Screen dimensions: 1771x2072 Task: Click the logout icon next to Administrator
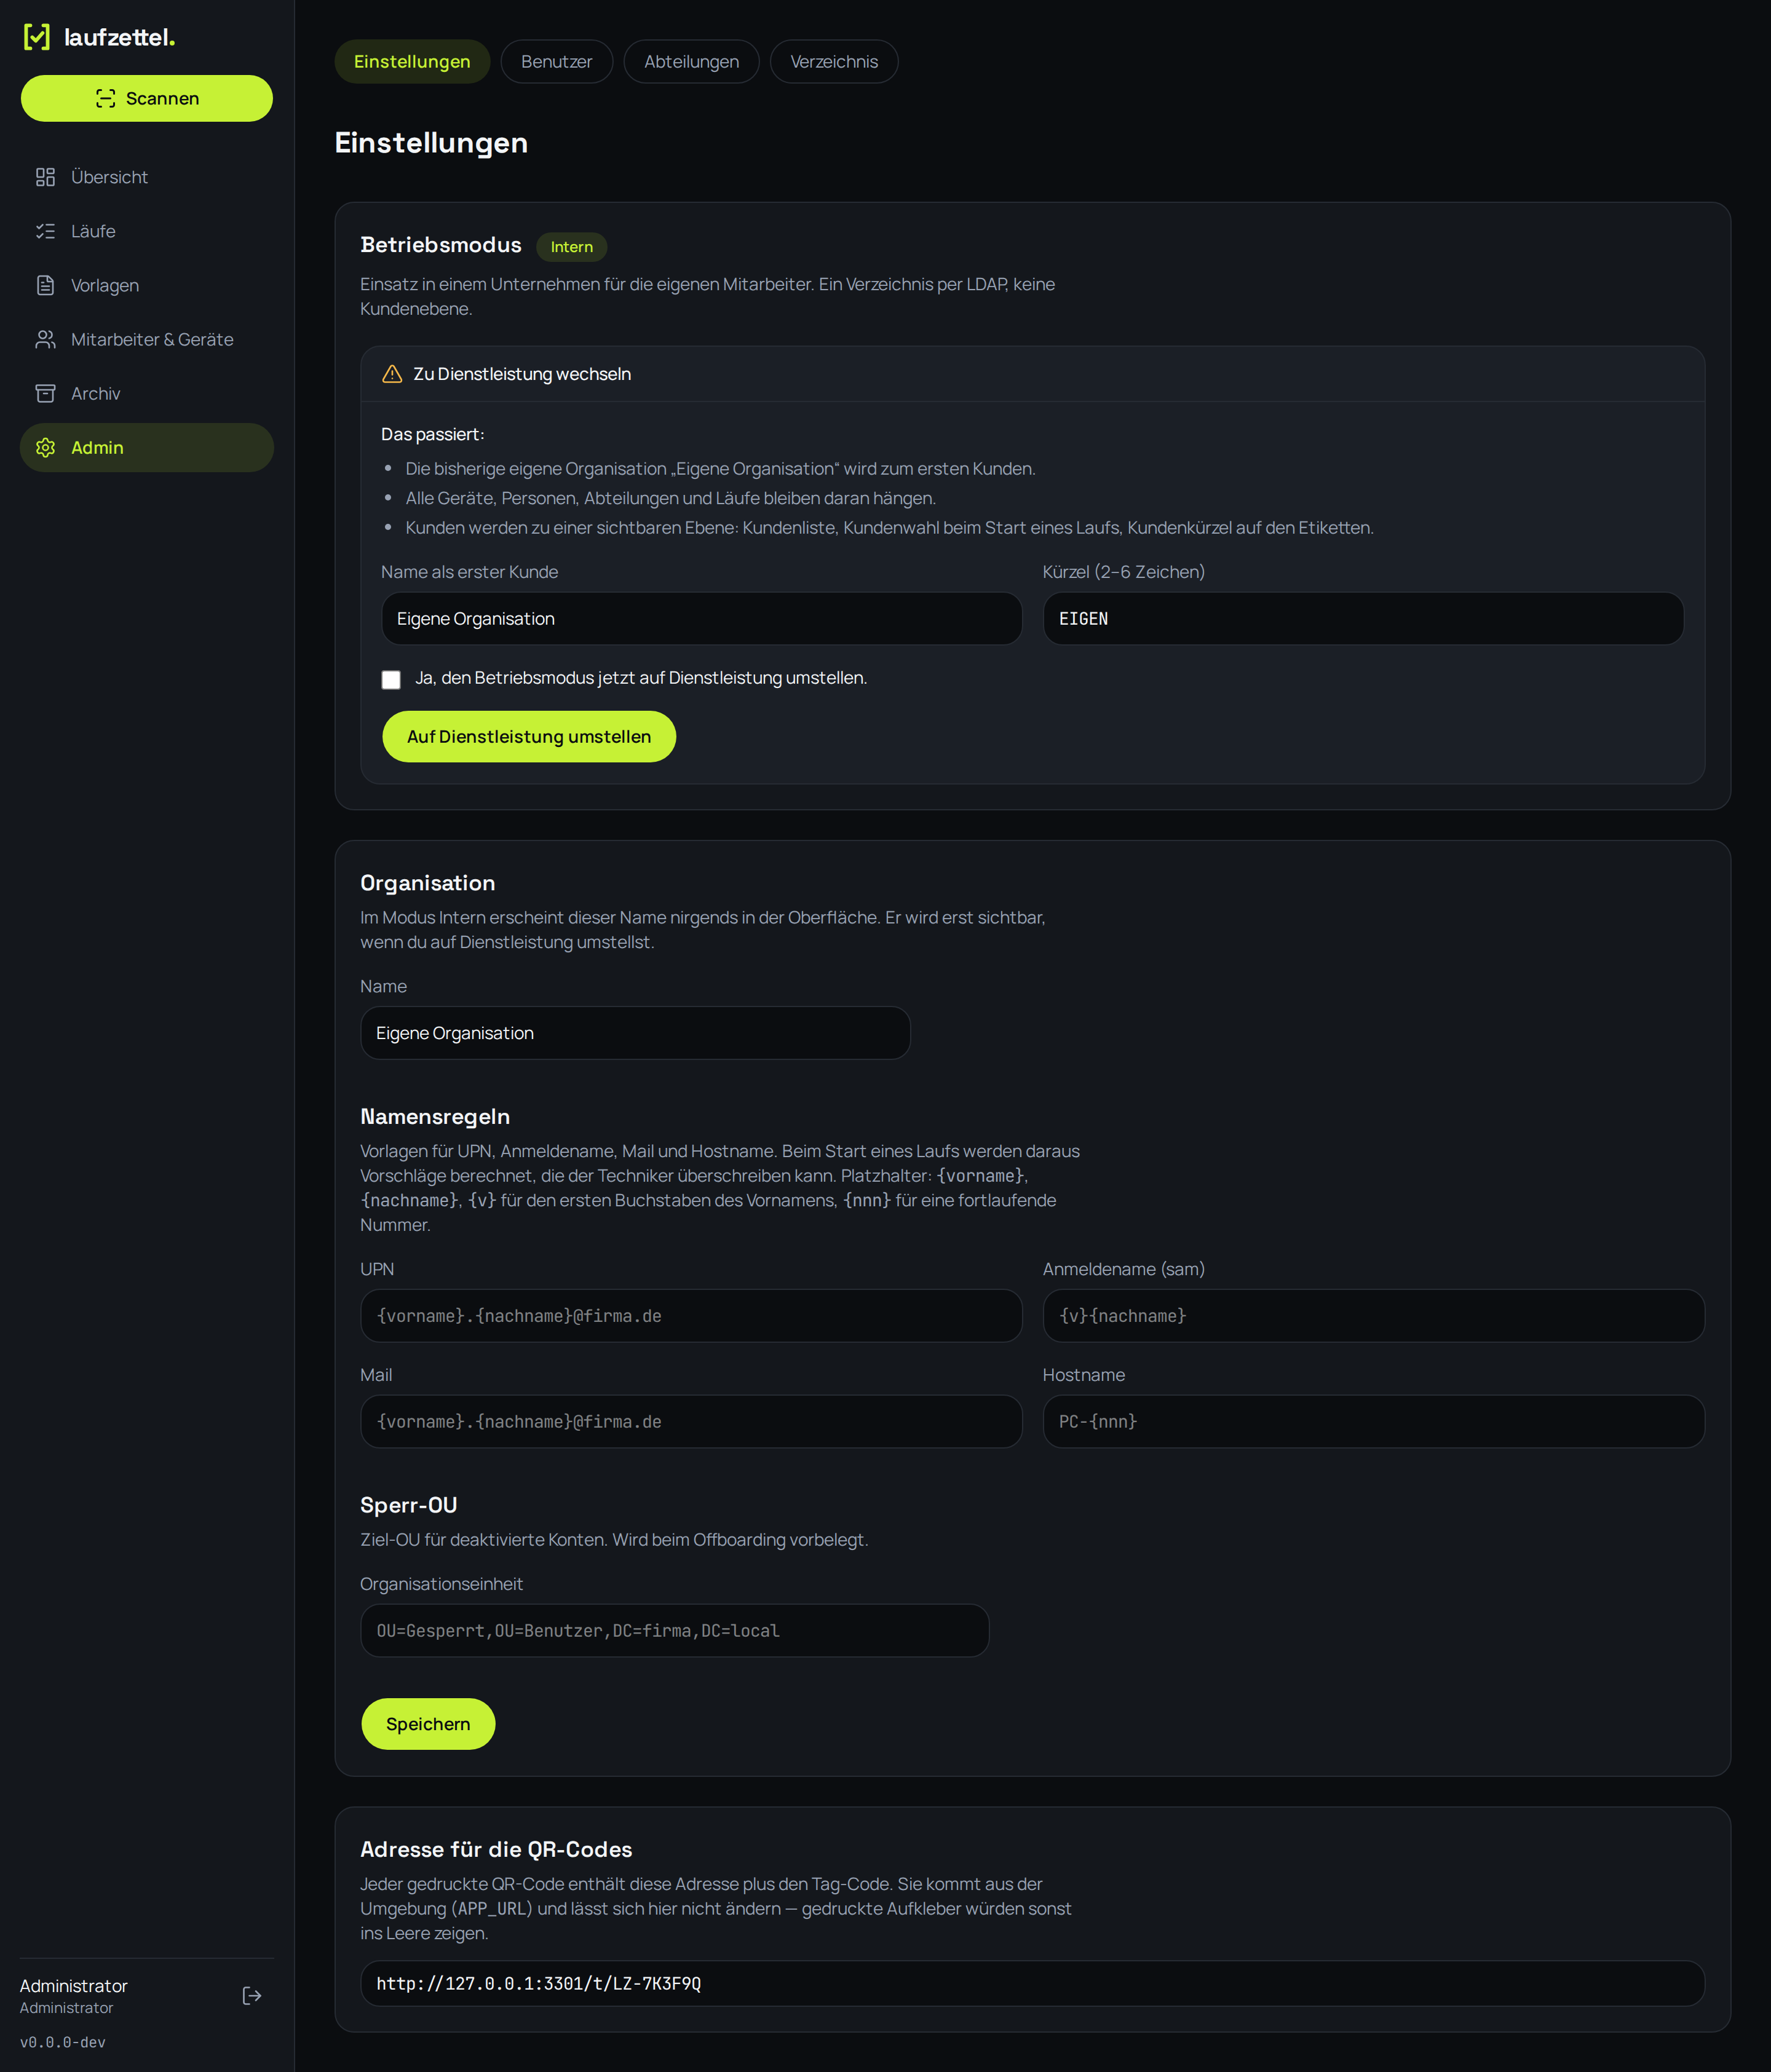(252, 1995)
